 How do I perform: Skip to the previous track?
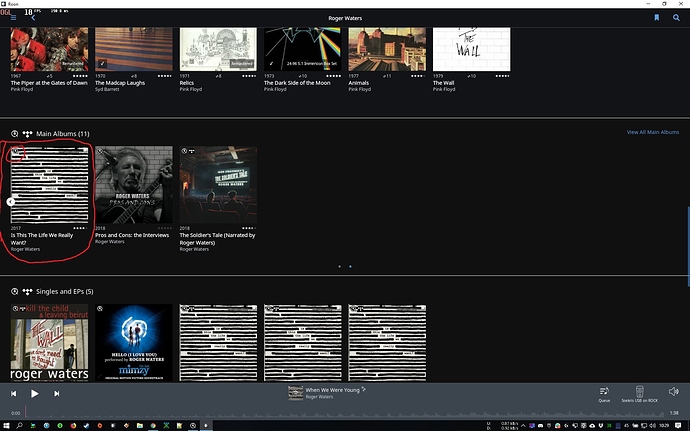14,394
